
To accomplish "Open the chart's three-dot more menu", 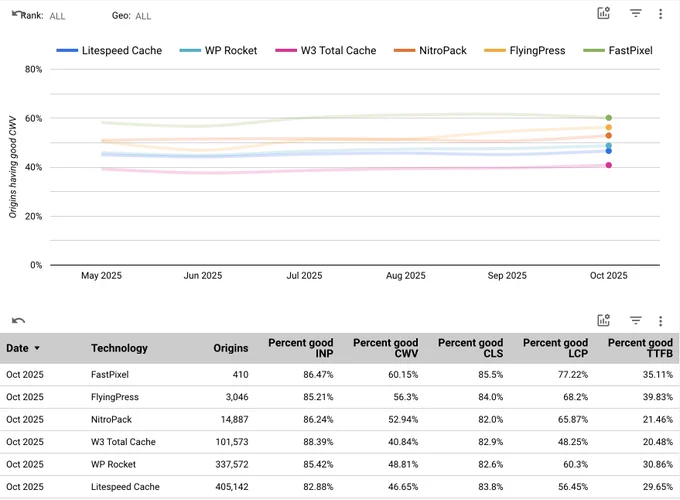I will click(x=660, y=14).
